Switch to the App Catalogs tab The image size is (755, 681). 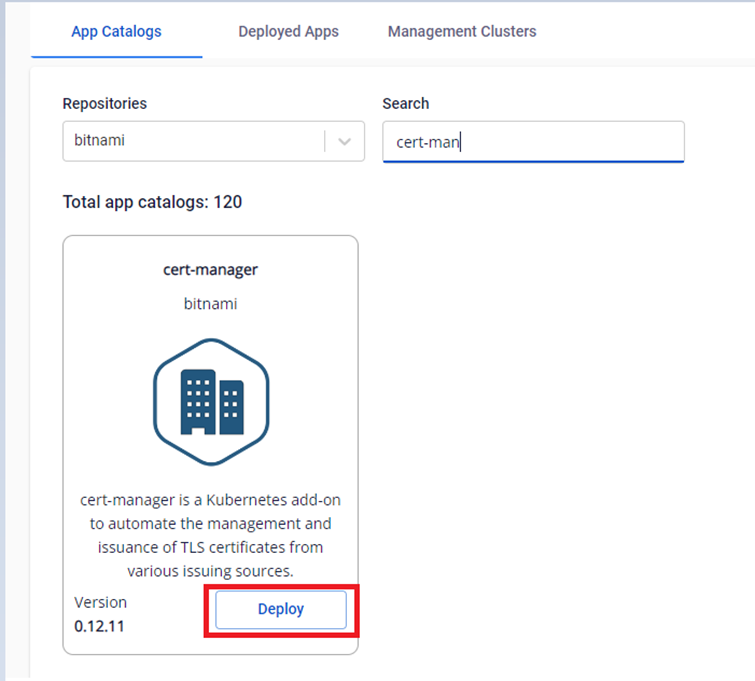pyautogui.click(x=116, y=32)
